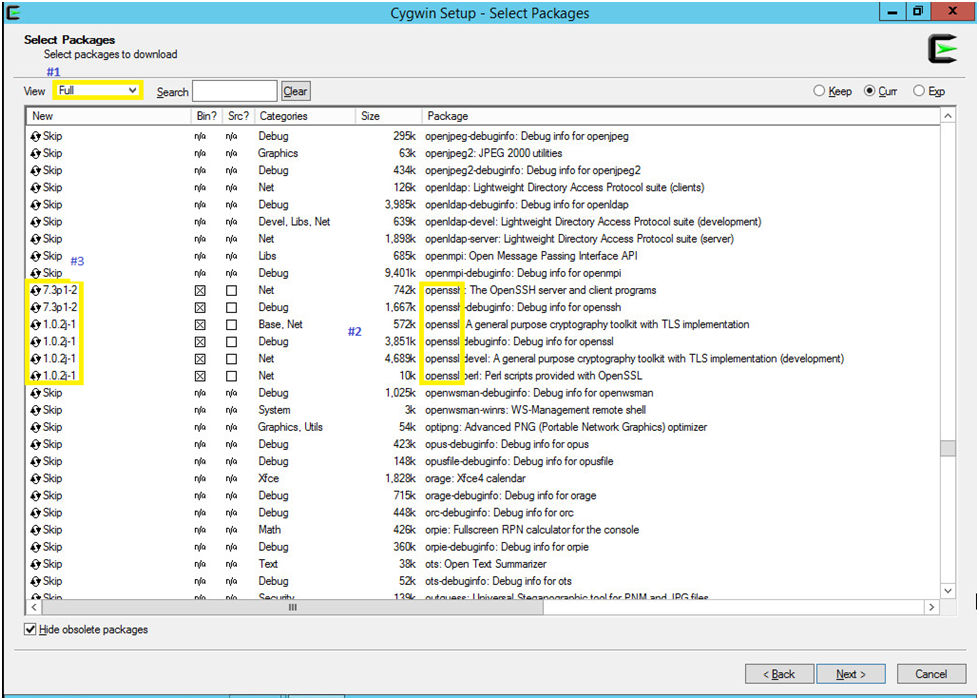Click the scroll-down arrow of package list
Viewport: 979px width, 700px height.
[x=948, y=591]
